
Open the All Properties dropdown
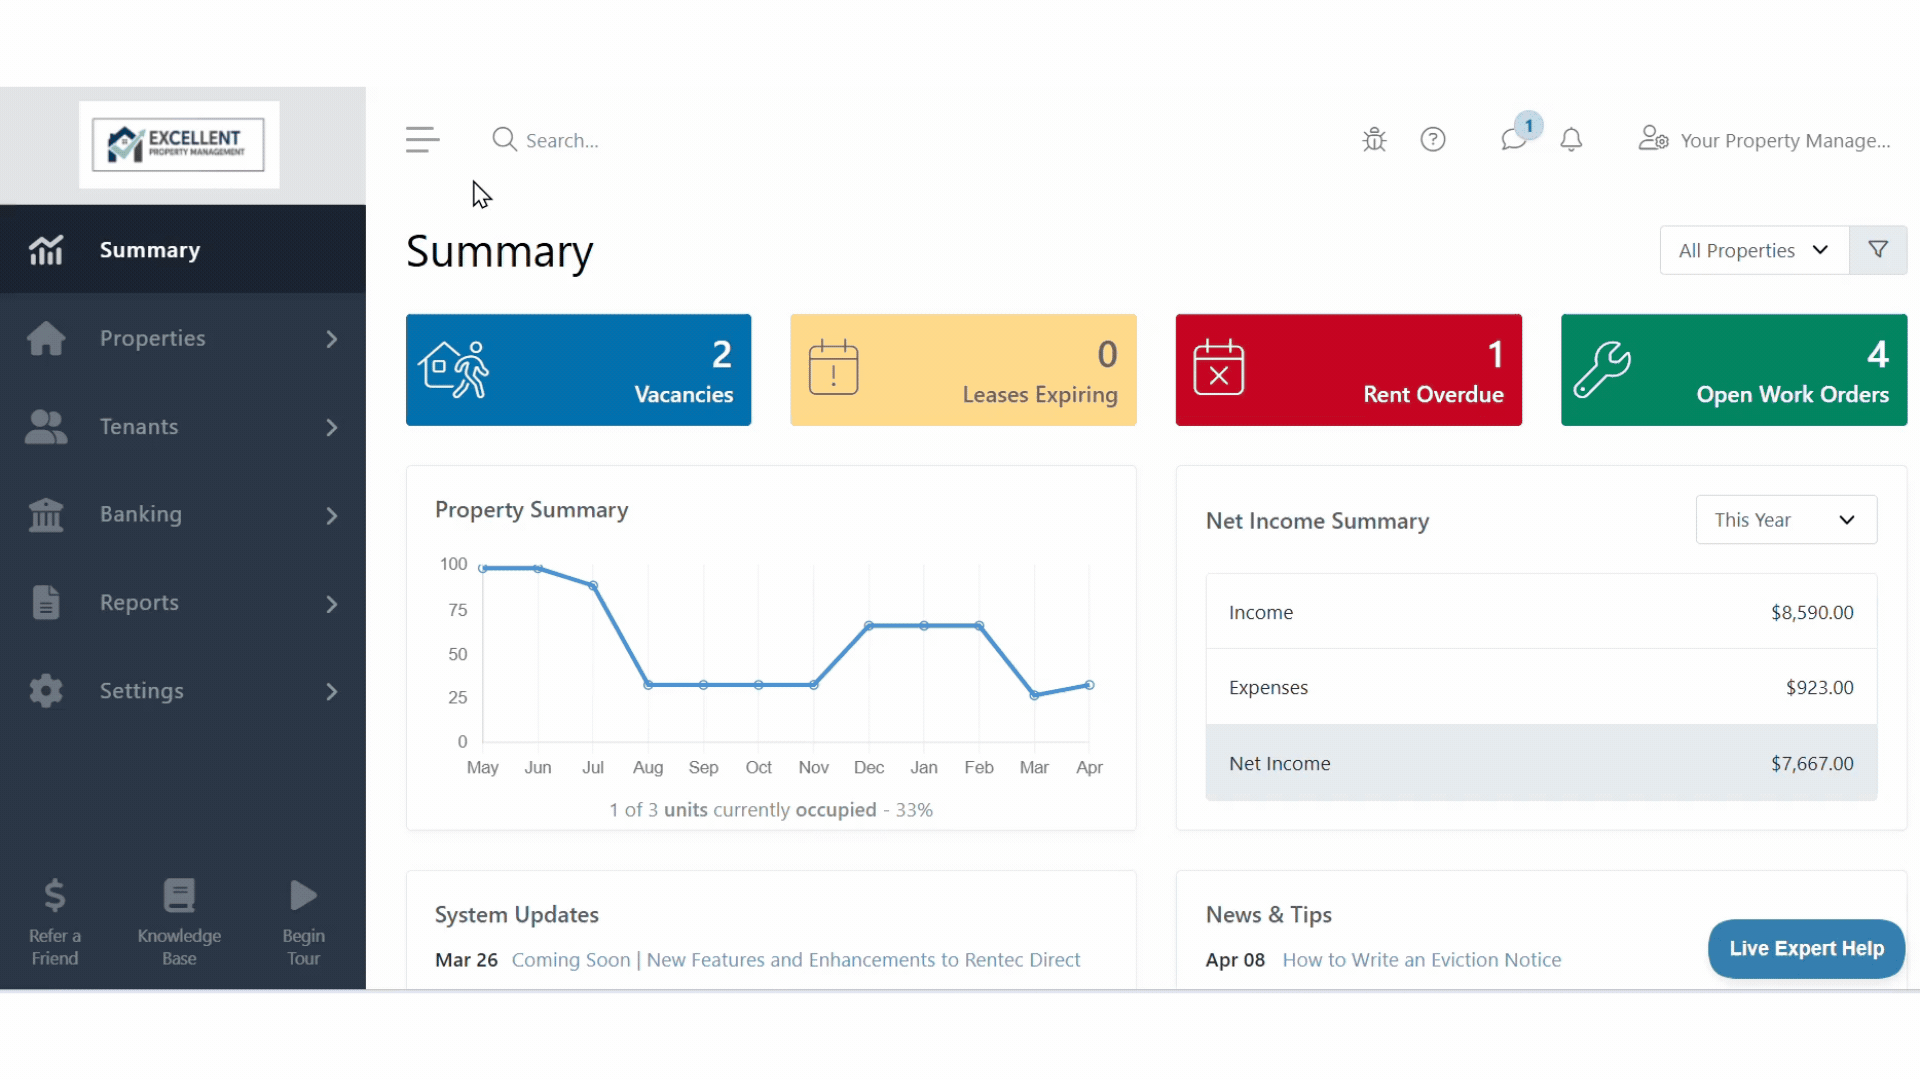pos(1754,250)
